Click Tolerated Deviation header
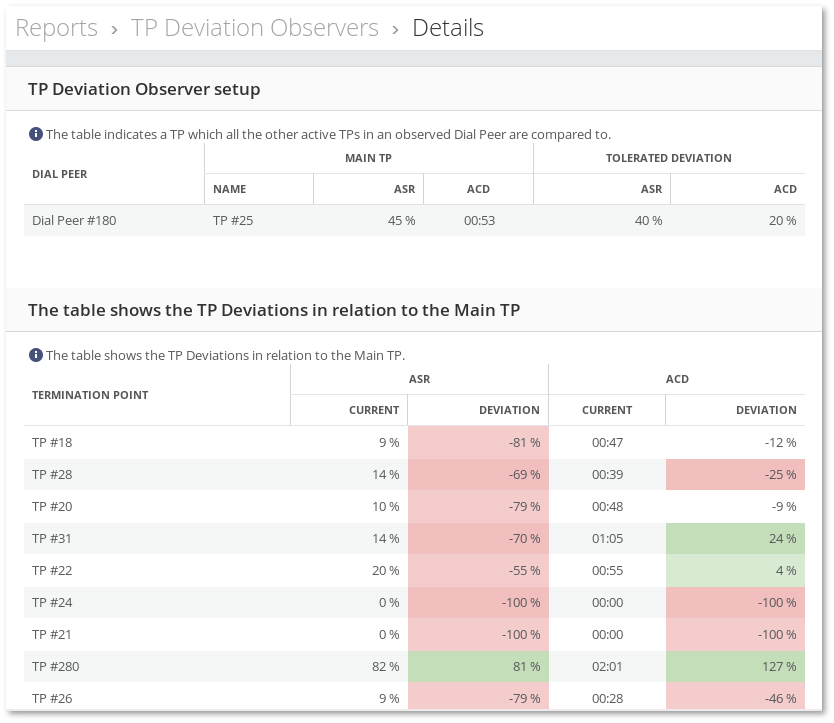 [x=668, y=158]
